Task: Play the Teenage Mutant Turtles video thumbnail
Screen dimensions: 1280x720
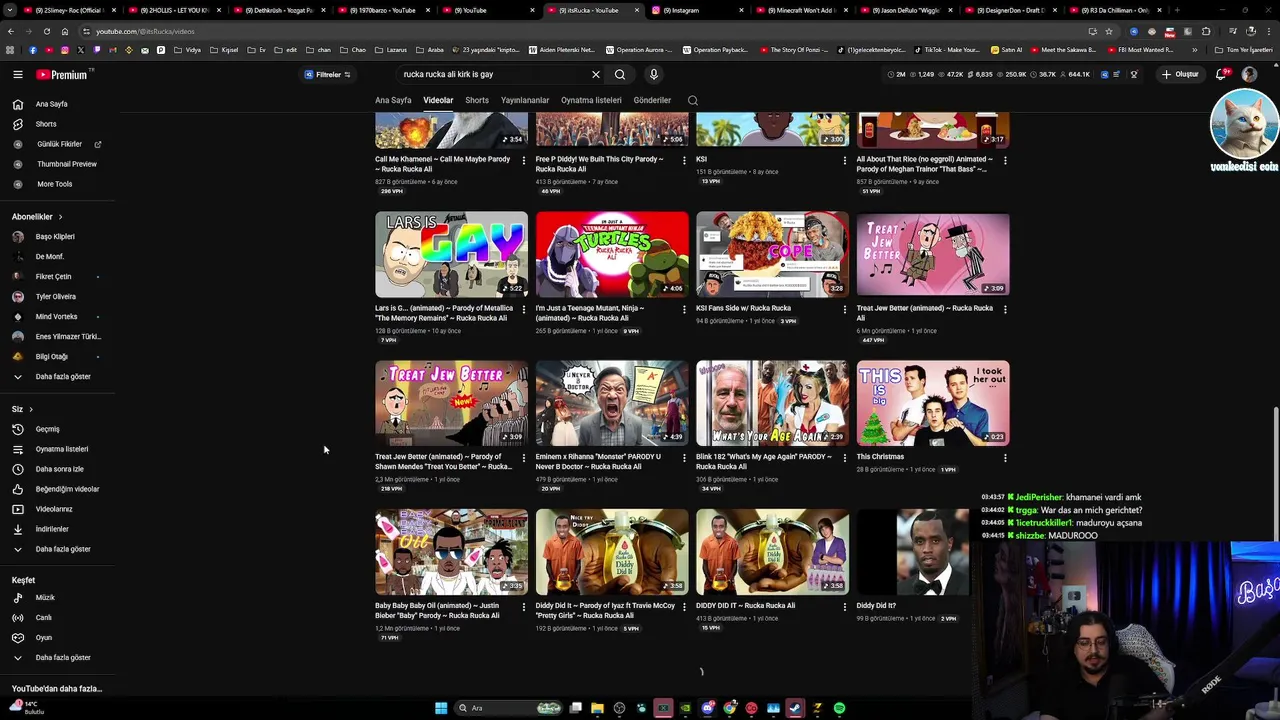Action: [x=612, y=254]
